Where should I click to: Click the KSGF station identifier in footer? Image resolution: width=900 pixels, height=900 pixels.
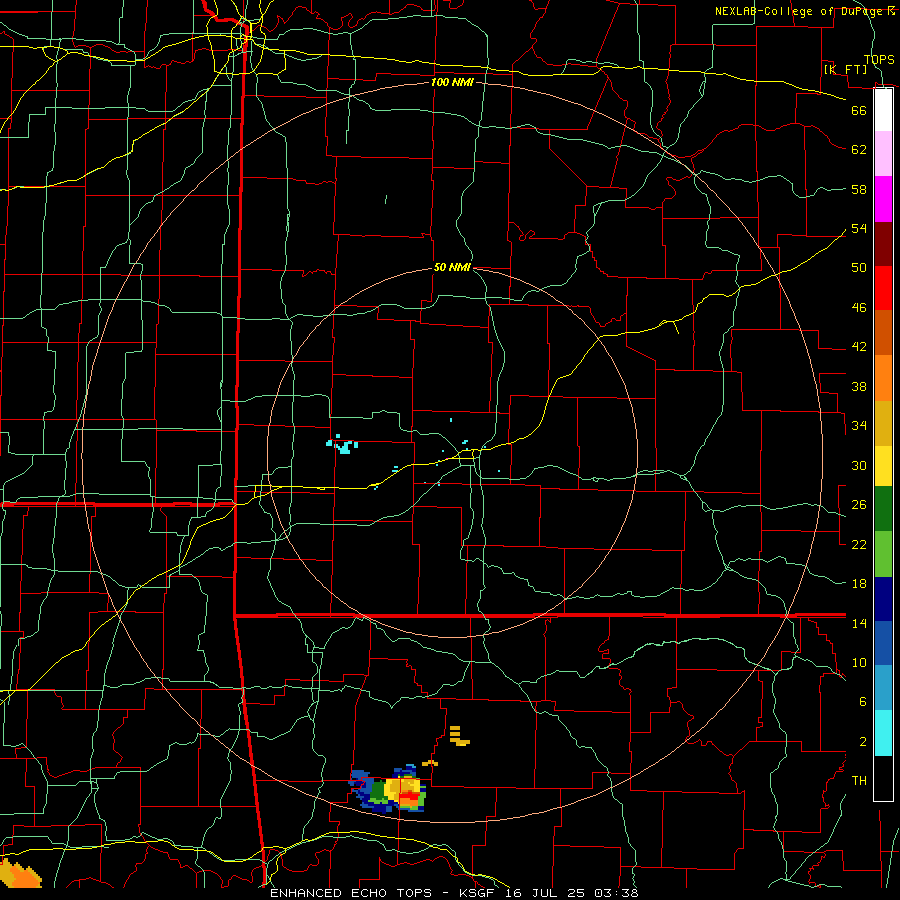point(476,893)
